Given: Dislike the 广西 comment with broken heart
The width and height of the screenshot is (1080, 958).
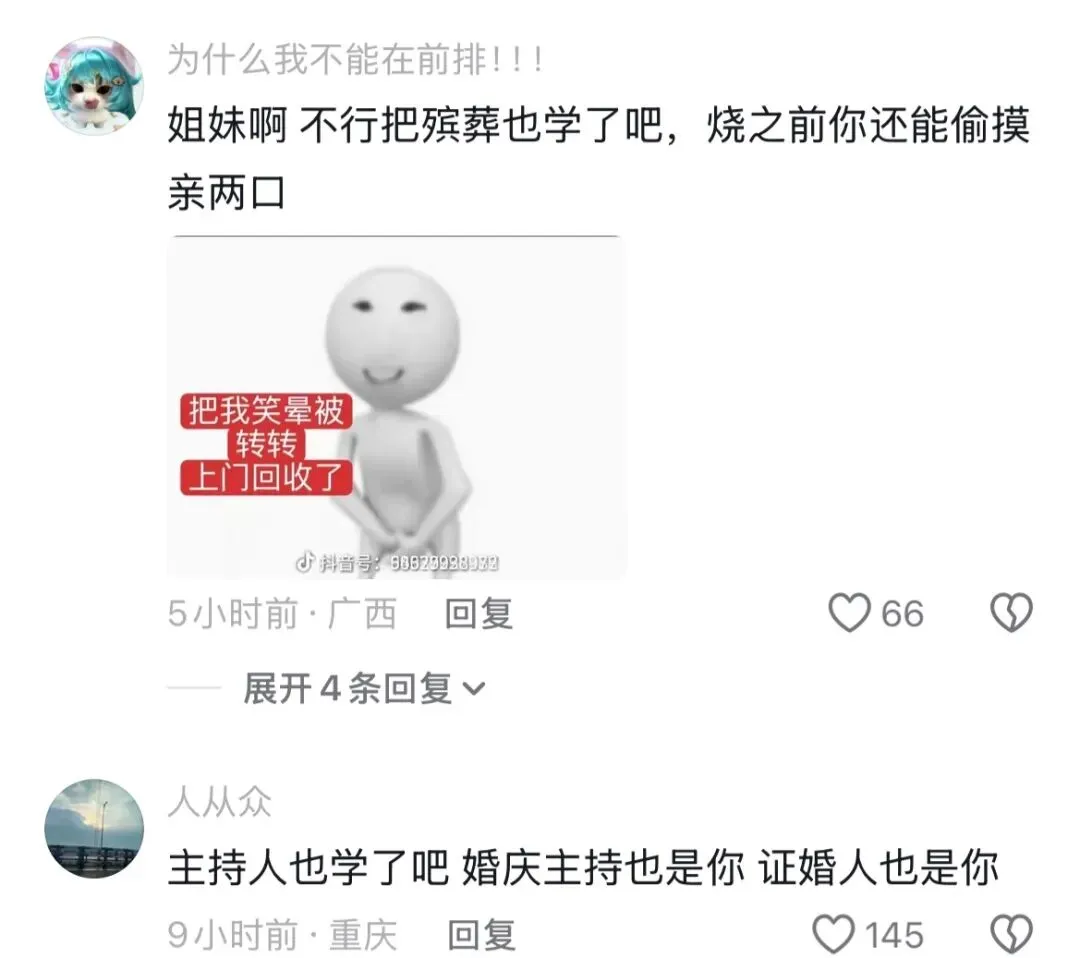Looking at the screenshot, I should [1011, 613].
